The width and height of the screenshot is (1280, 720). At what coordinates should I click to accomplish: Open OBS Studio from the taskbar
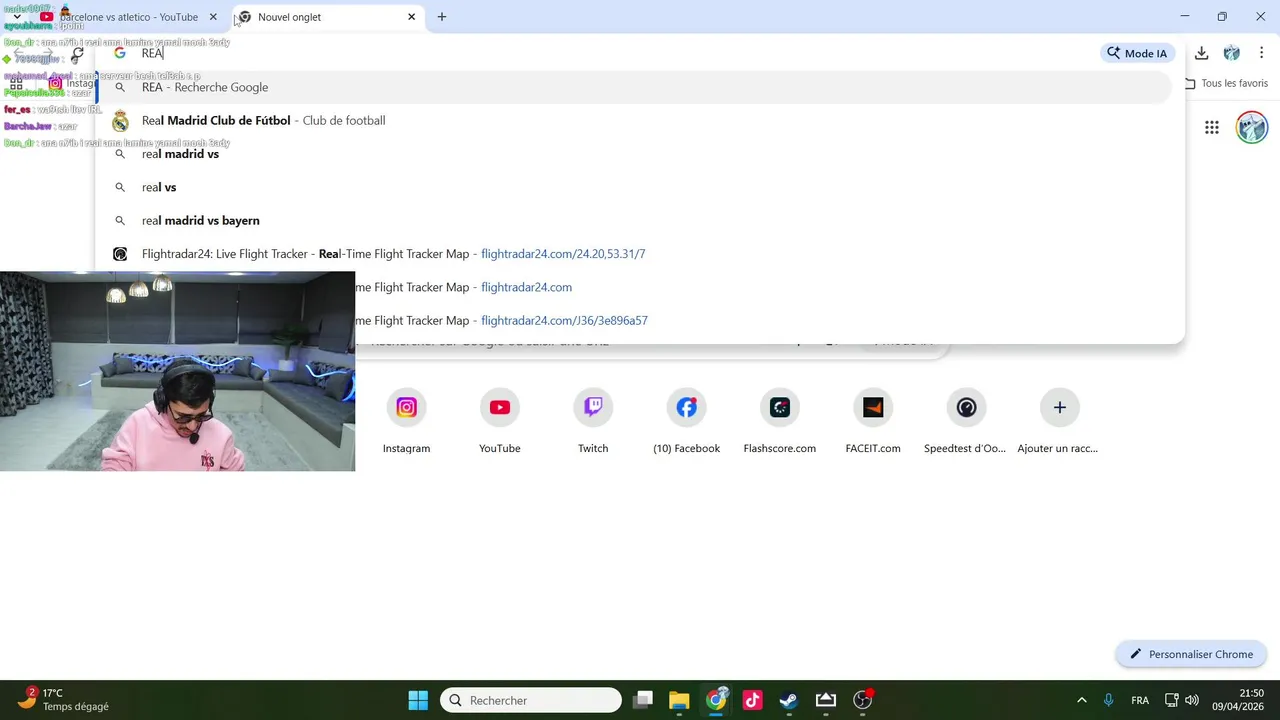pos(863,700)
